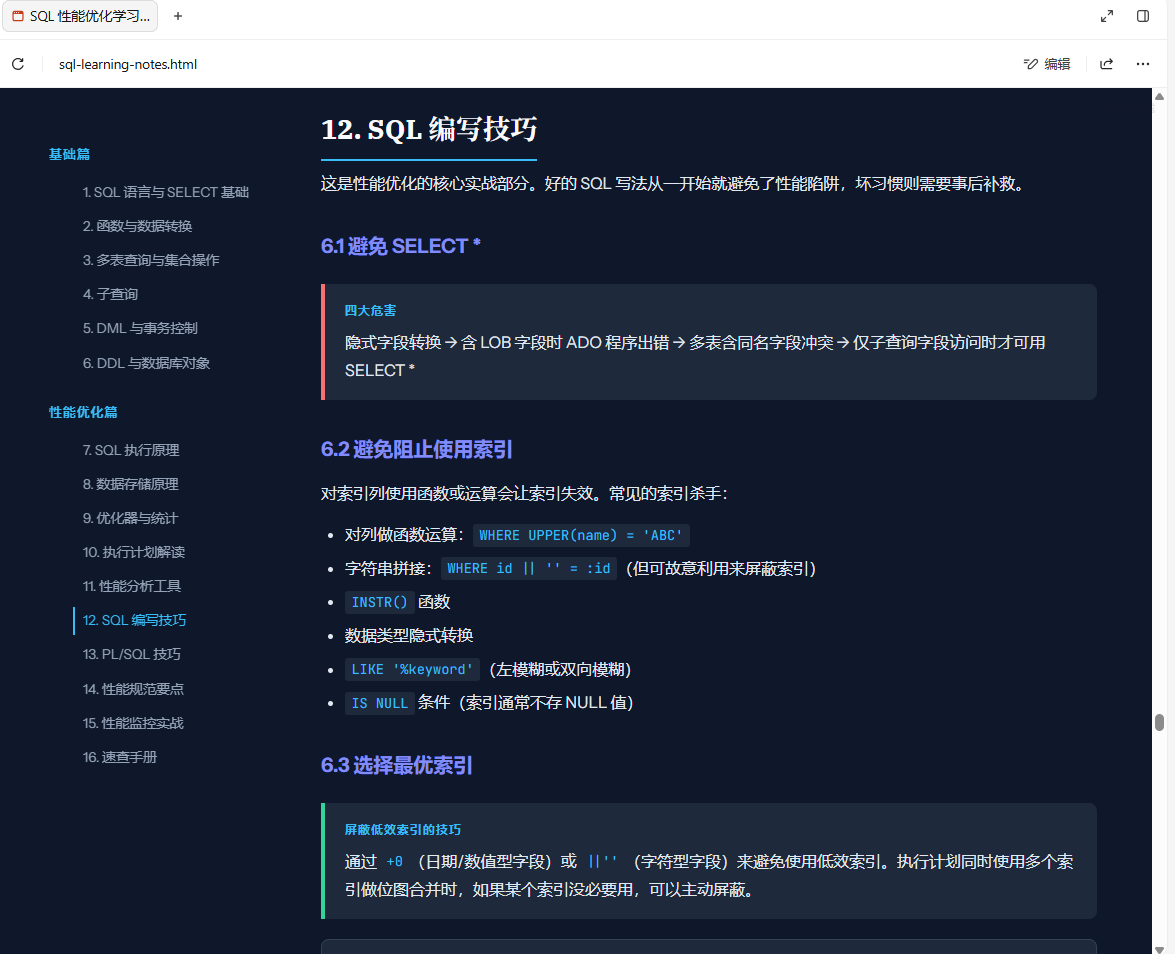Viewport: 1175px width, 954px height.
Task: Navigate to 9. 优化器与统计
Action: pos(130,519)
